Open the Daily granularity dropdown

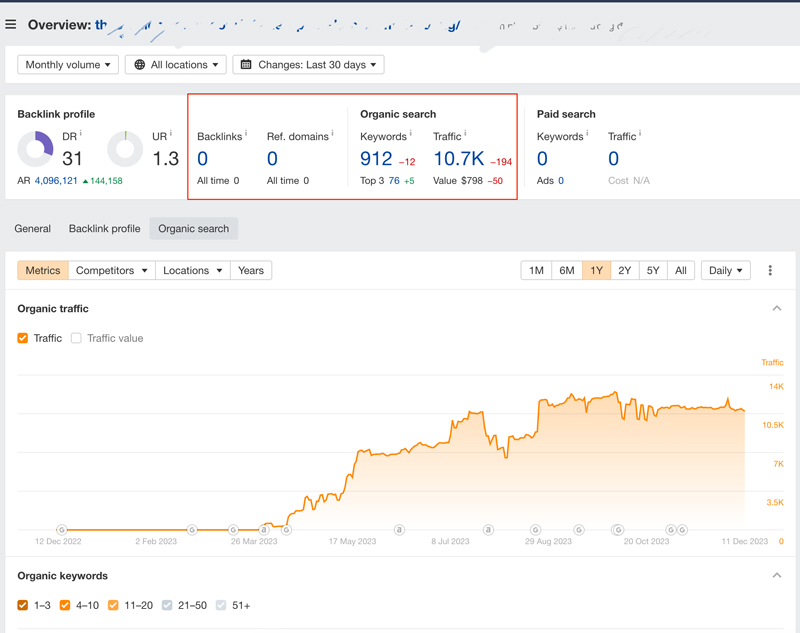[726, 270]
